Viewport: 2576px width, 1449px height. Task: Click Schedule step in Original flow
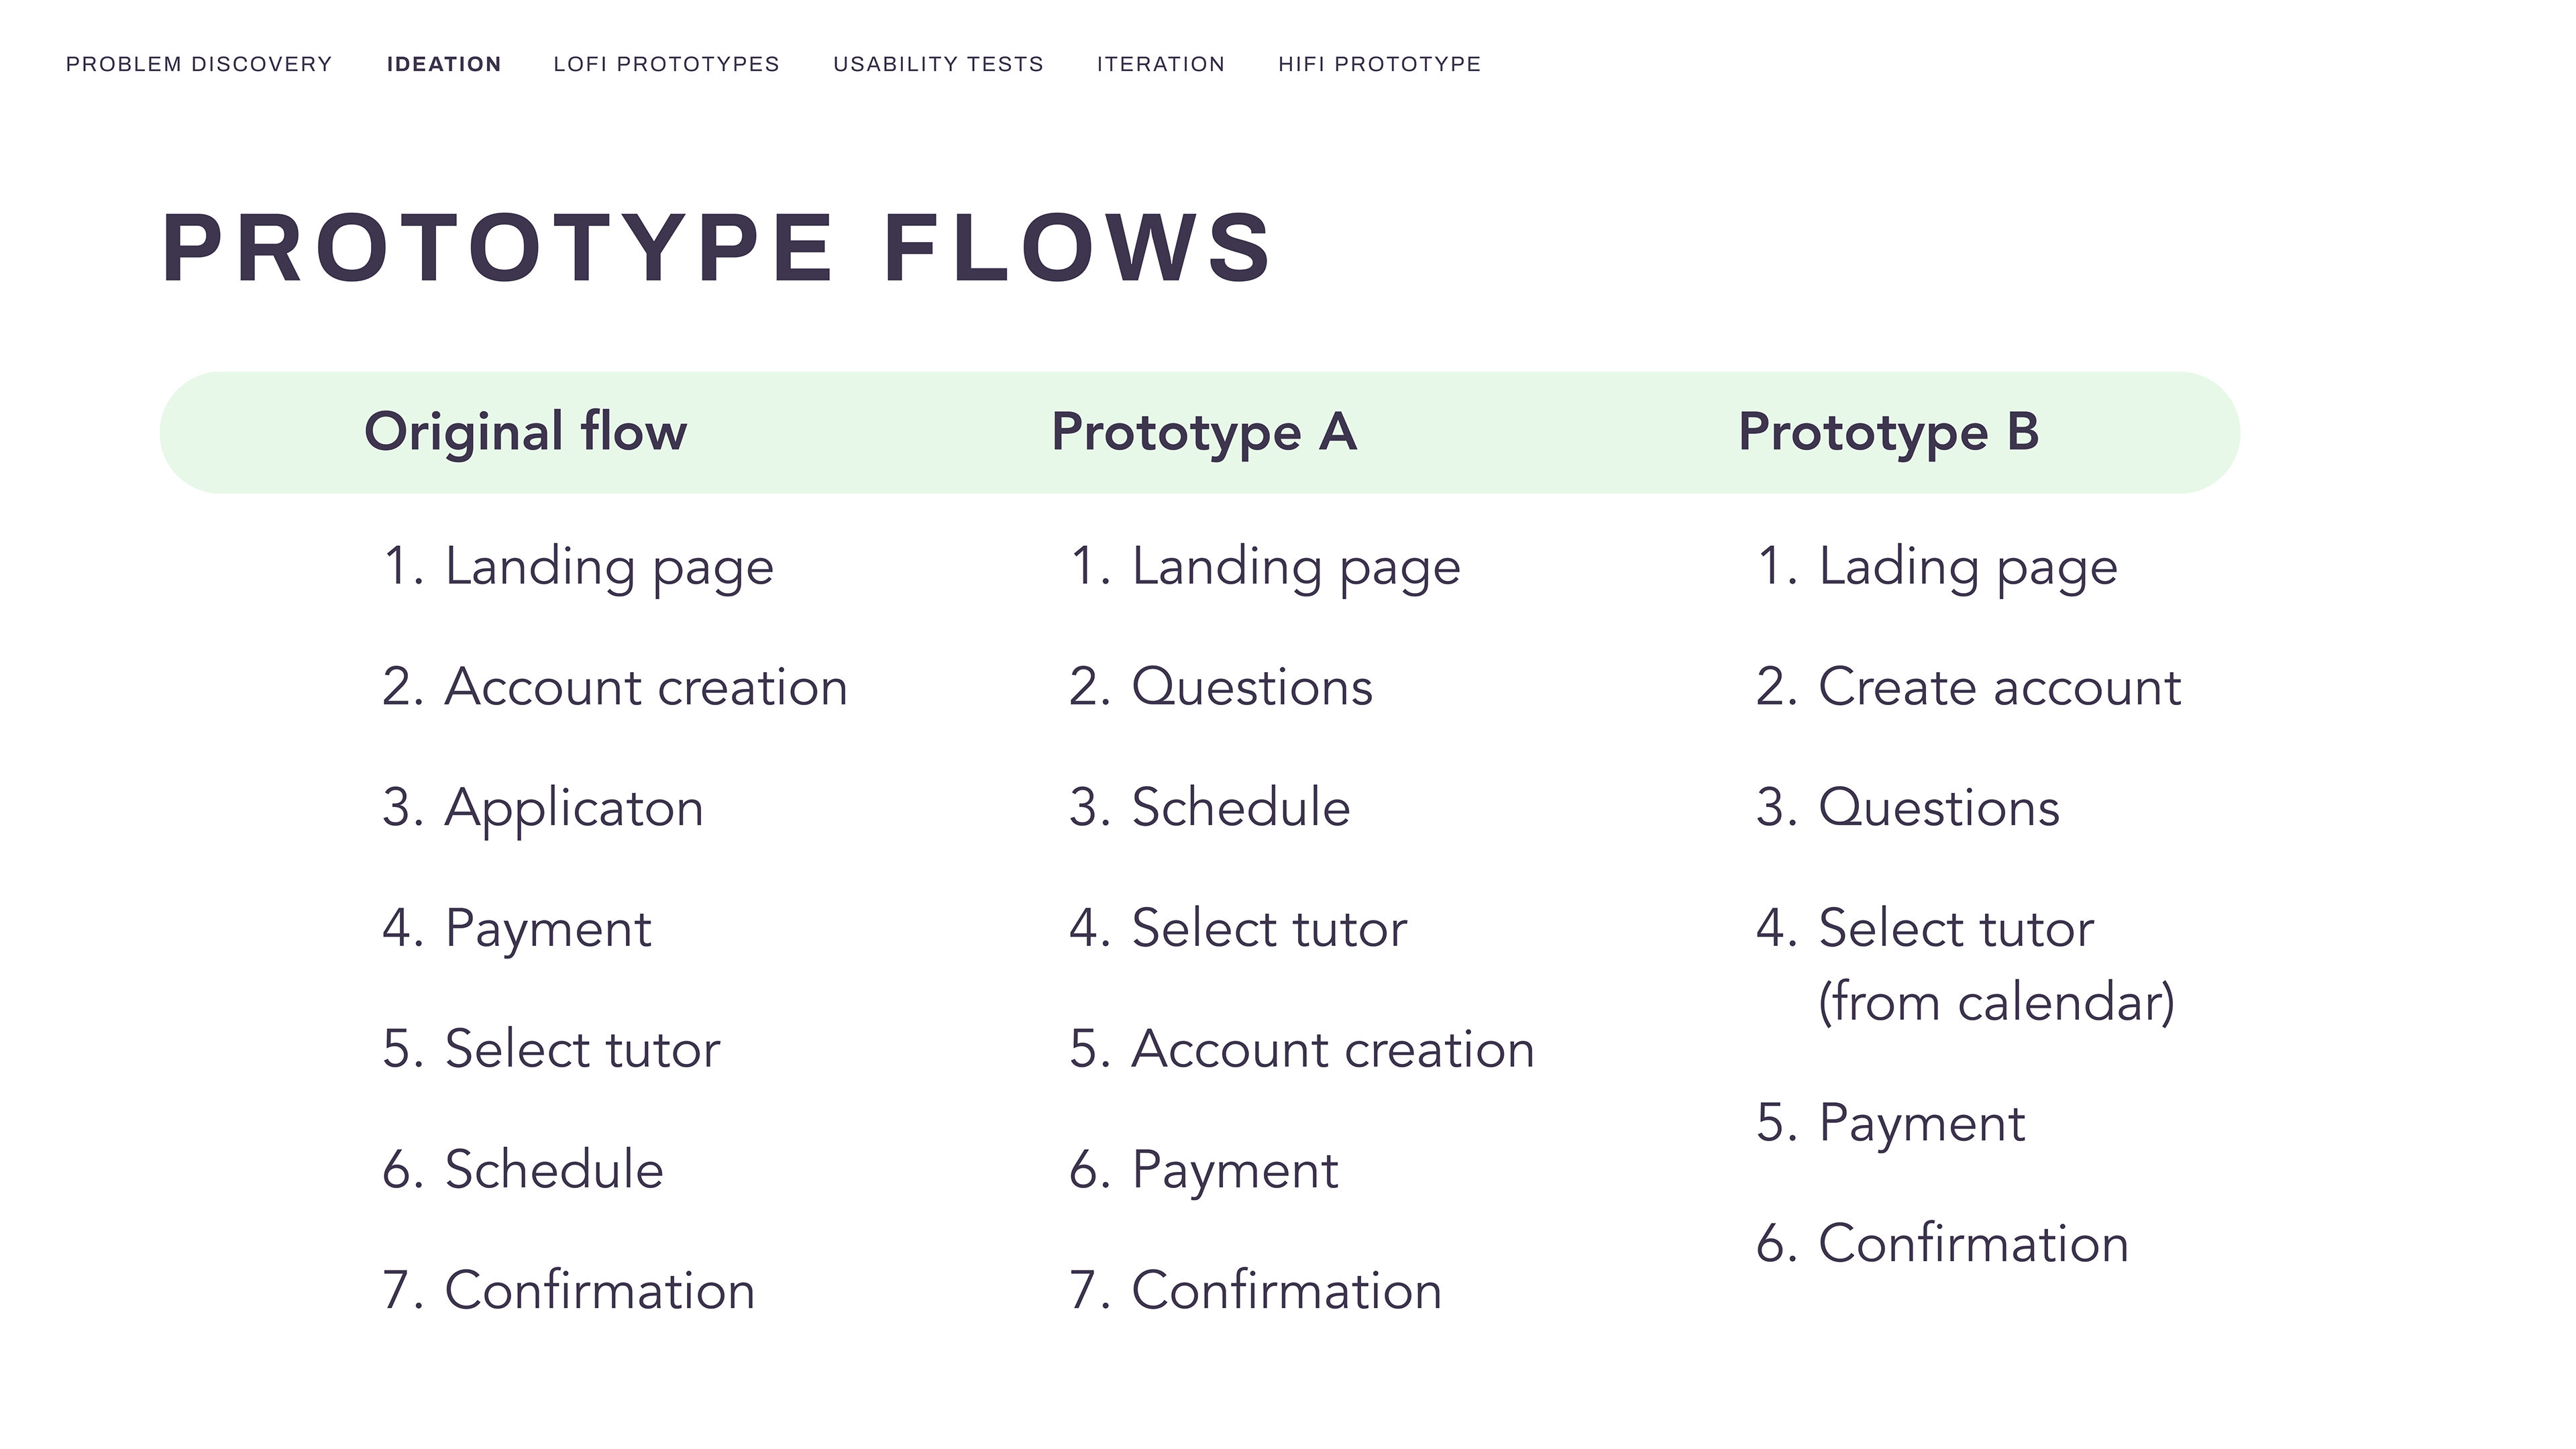pos(553,1170)
